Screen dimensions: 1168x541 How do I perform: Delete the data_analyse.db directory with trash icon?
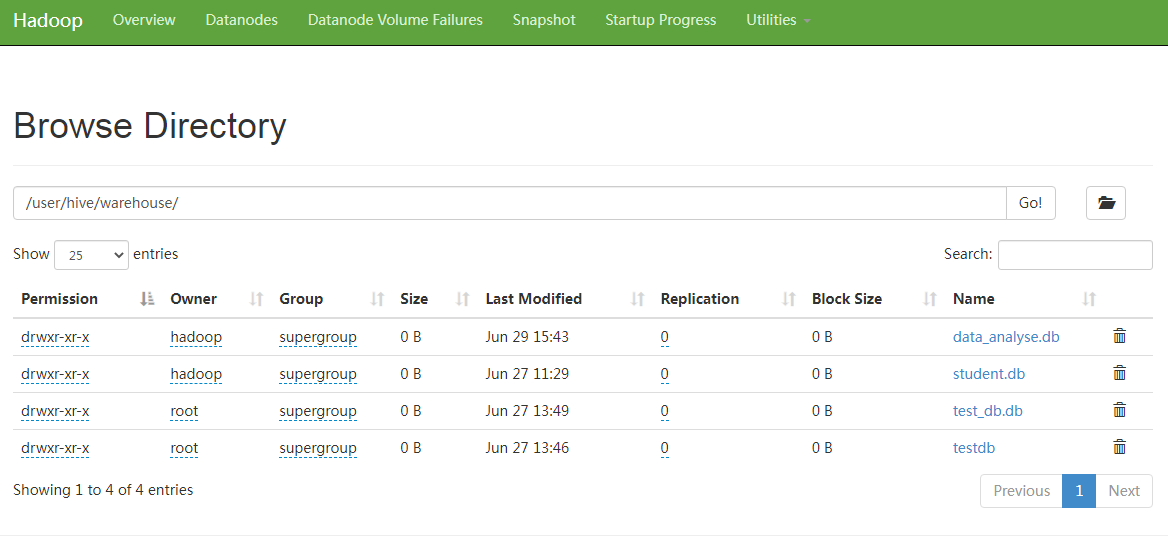tap(1119, 337)
